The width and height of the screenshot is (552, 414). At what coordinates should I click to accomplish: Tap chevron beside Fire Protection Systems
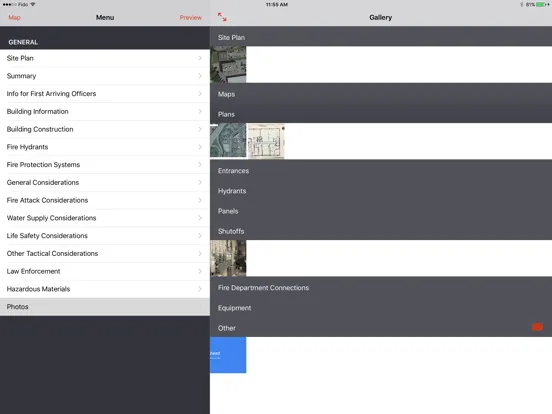(200, 164)
